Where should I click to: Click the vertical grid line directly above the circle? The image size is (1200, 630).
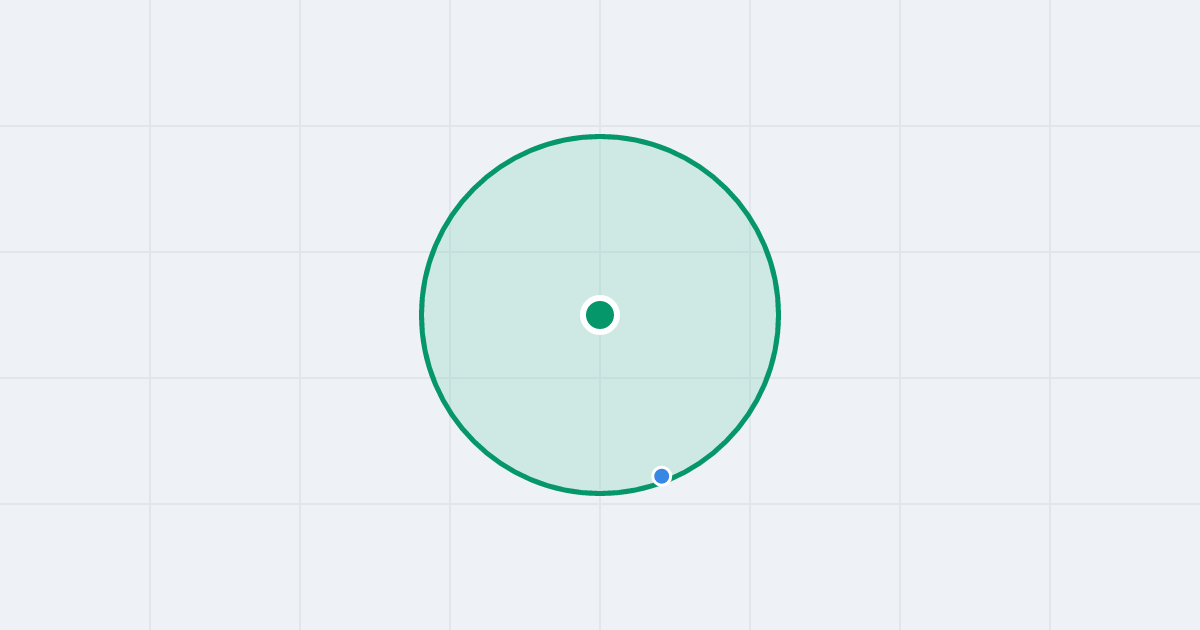[x=600, y=65]
